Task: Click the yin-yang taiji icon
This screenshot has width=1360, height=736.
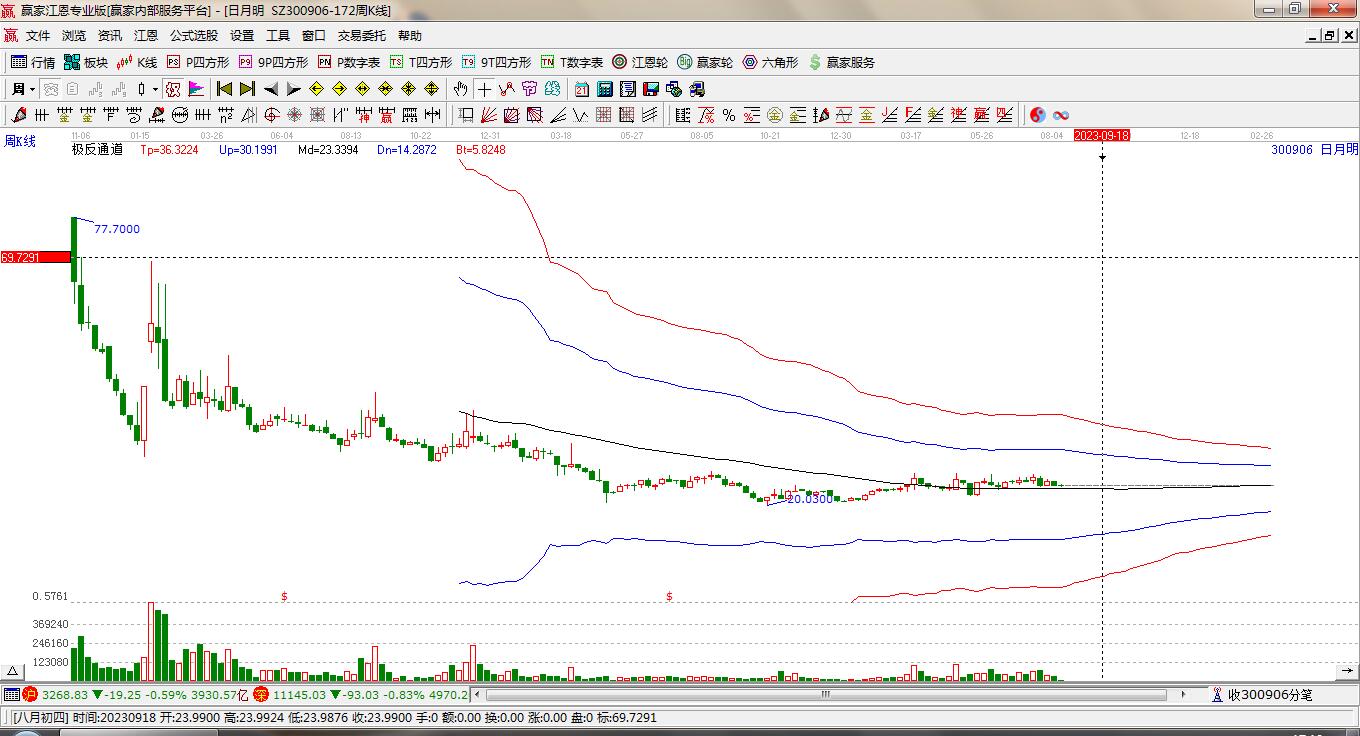Action: (1037, 115)
